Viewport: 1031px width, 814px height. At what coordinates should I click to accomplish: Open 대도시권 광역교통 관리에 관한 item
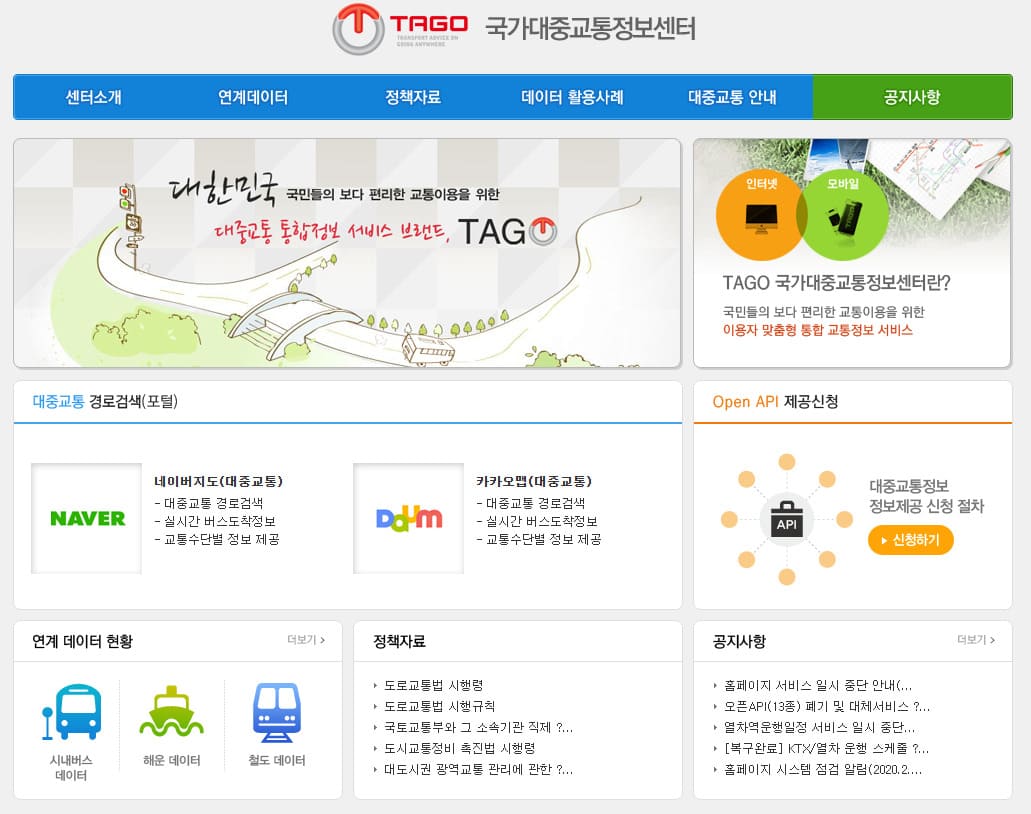pos(479,769)
